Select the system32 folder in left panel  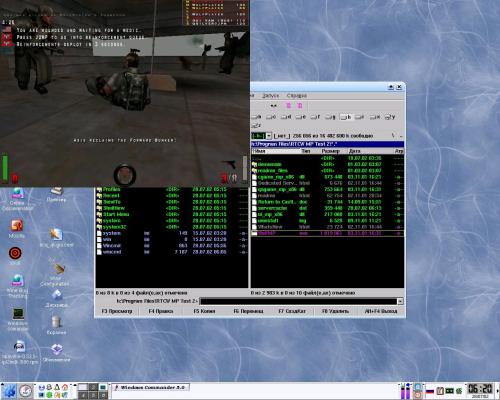(172, 227)
